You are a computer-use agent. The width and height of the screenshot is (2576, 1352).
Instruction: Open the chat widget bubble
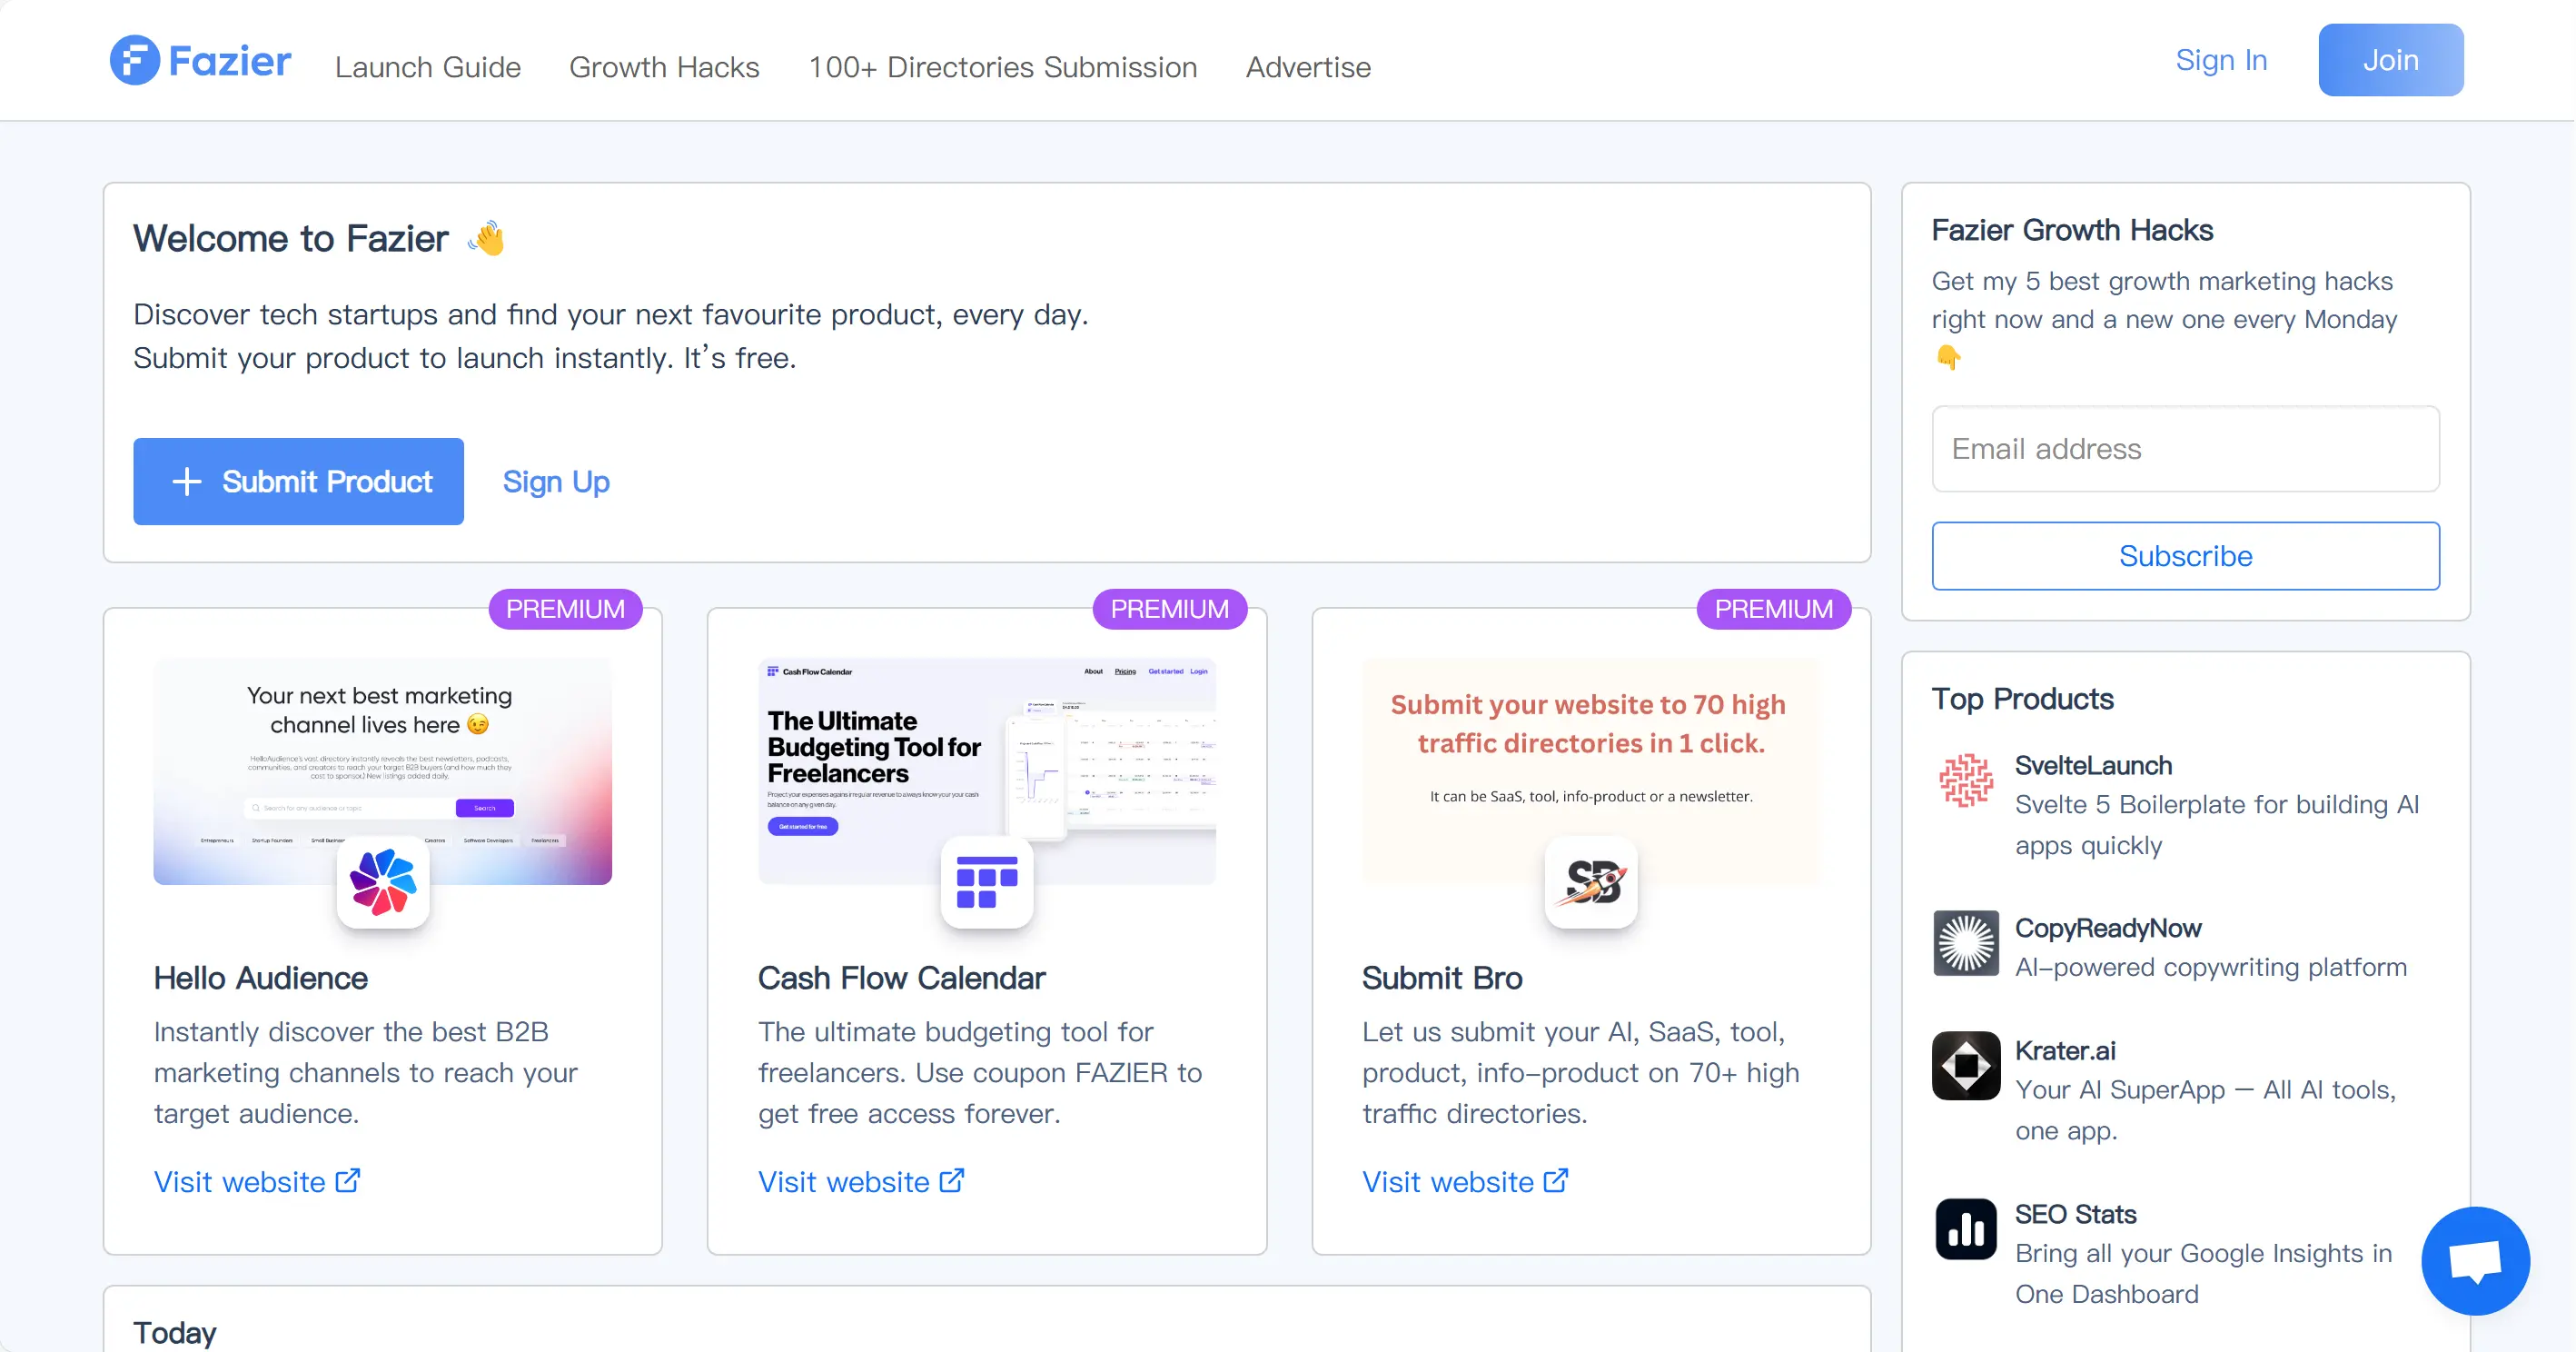2475,1261
